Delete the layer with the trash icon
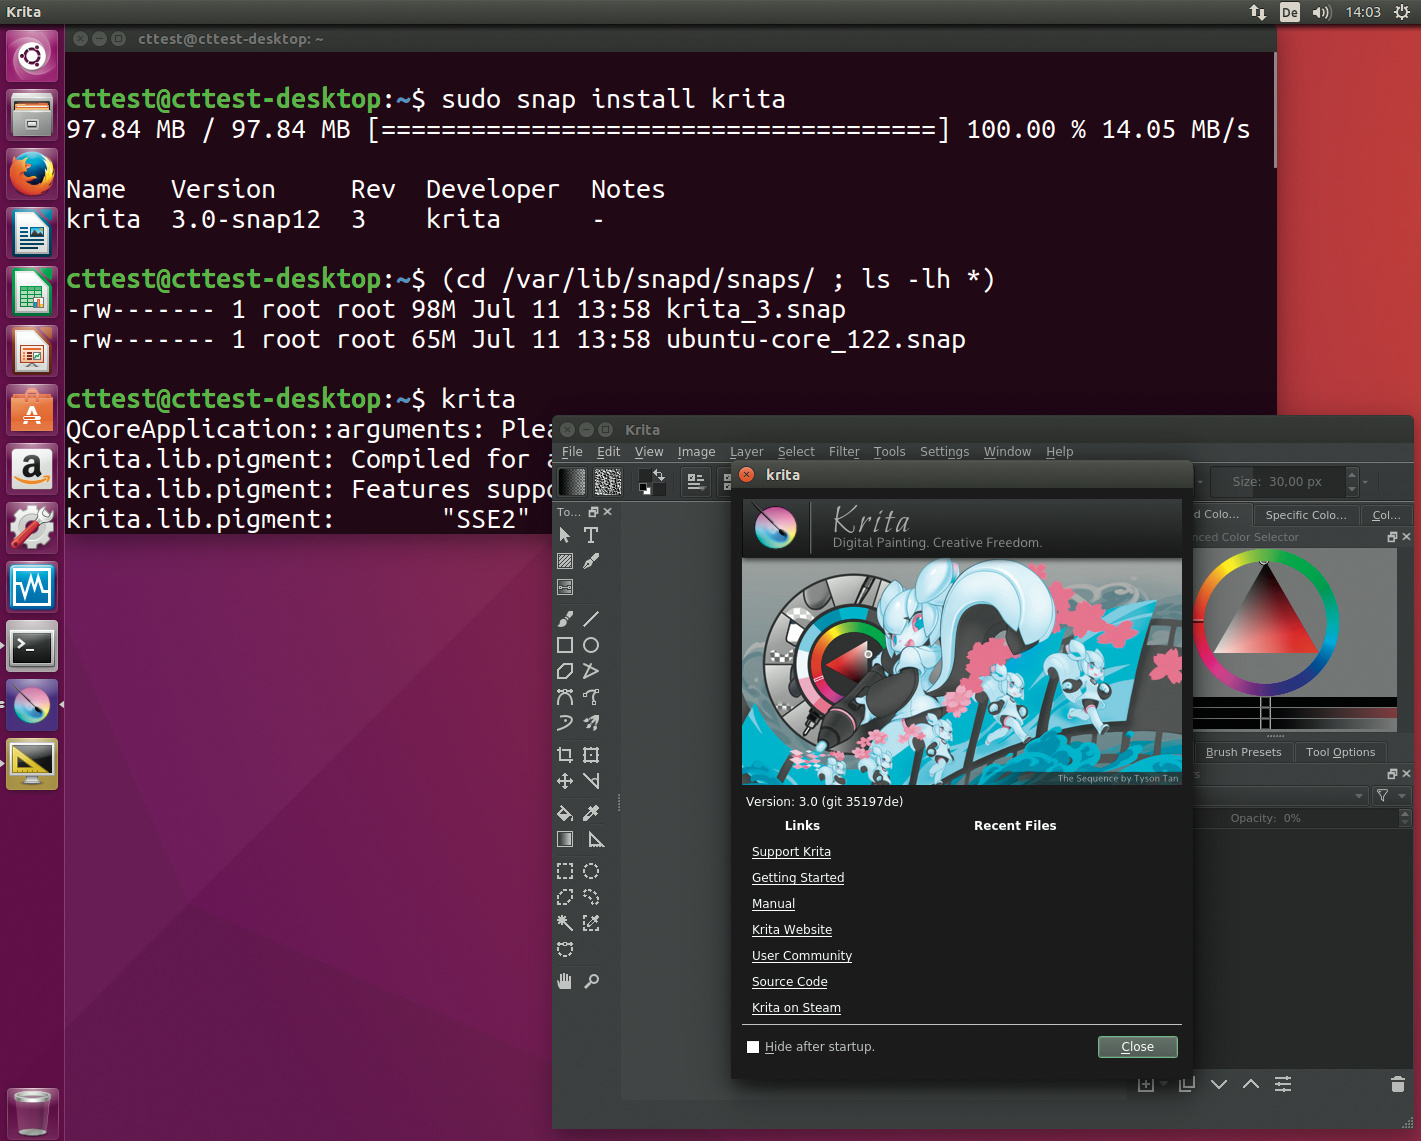Image resolution: width=1421 pixels, height=1141 pixels. [1398, 1084]
